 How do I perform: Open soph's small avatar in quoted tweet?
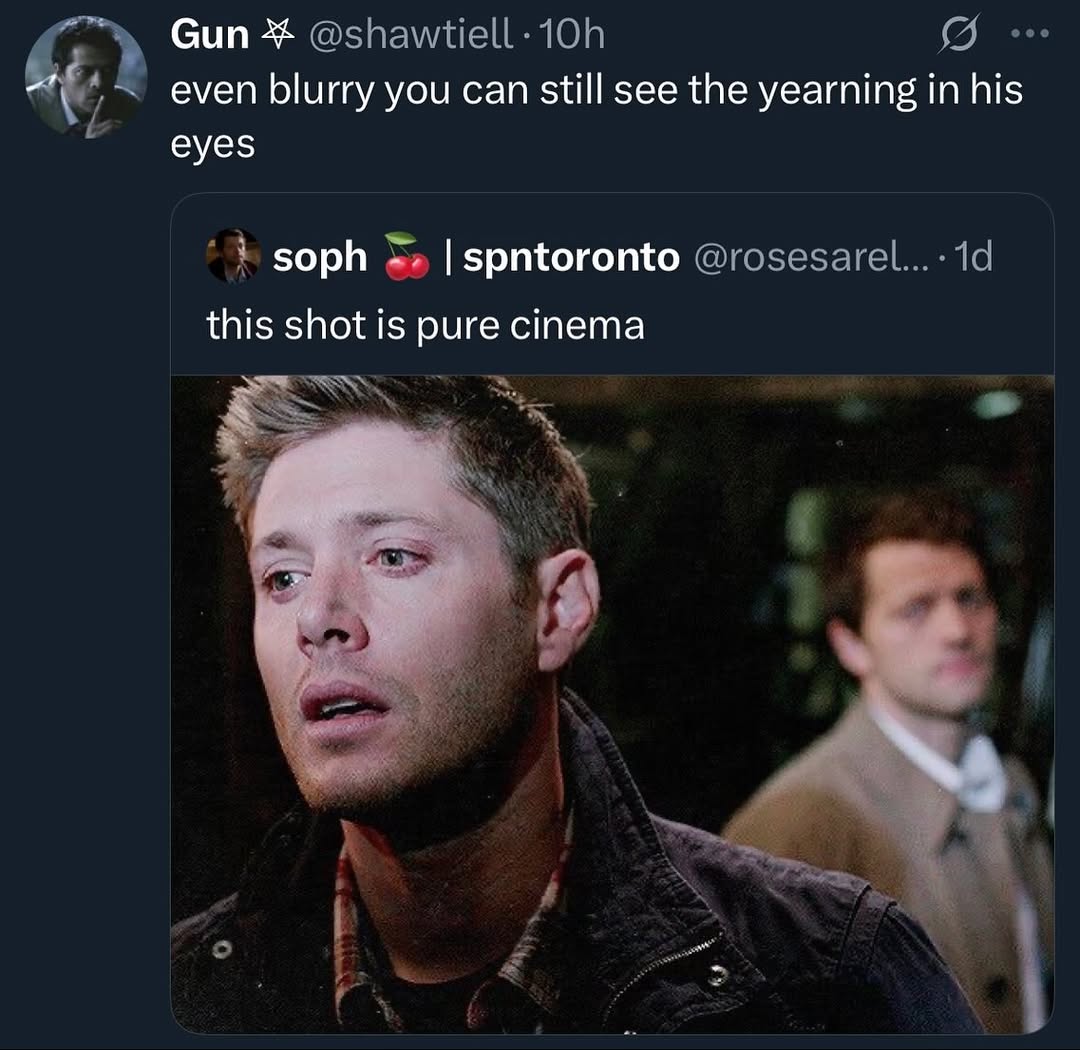[x=233, y=256]
